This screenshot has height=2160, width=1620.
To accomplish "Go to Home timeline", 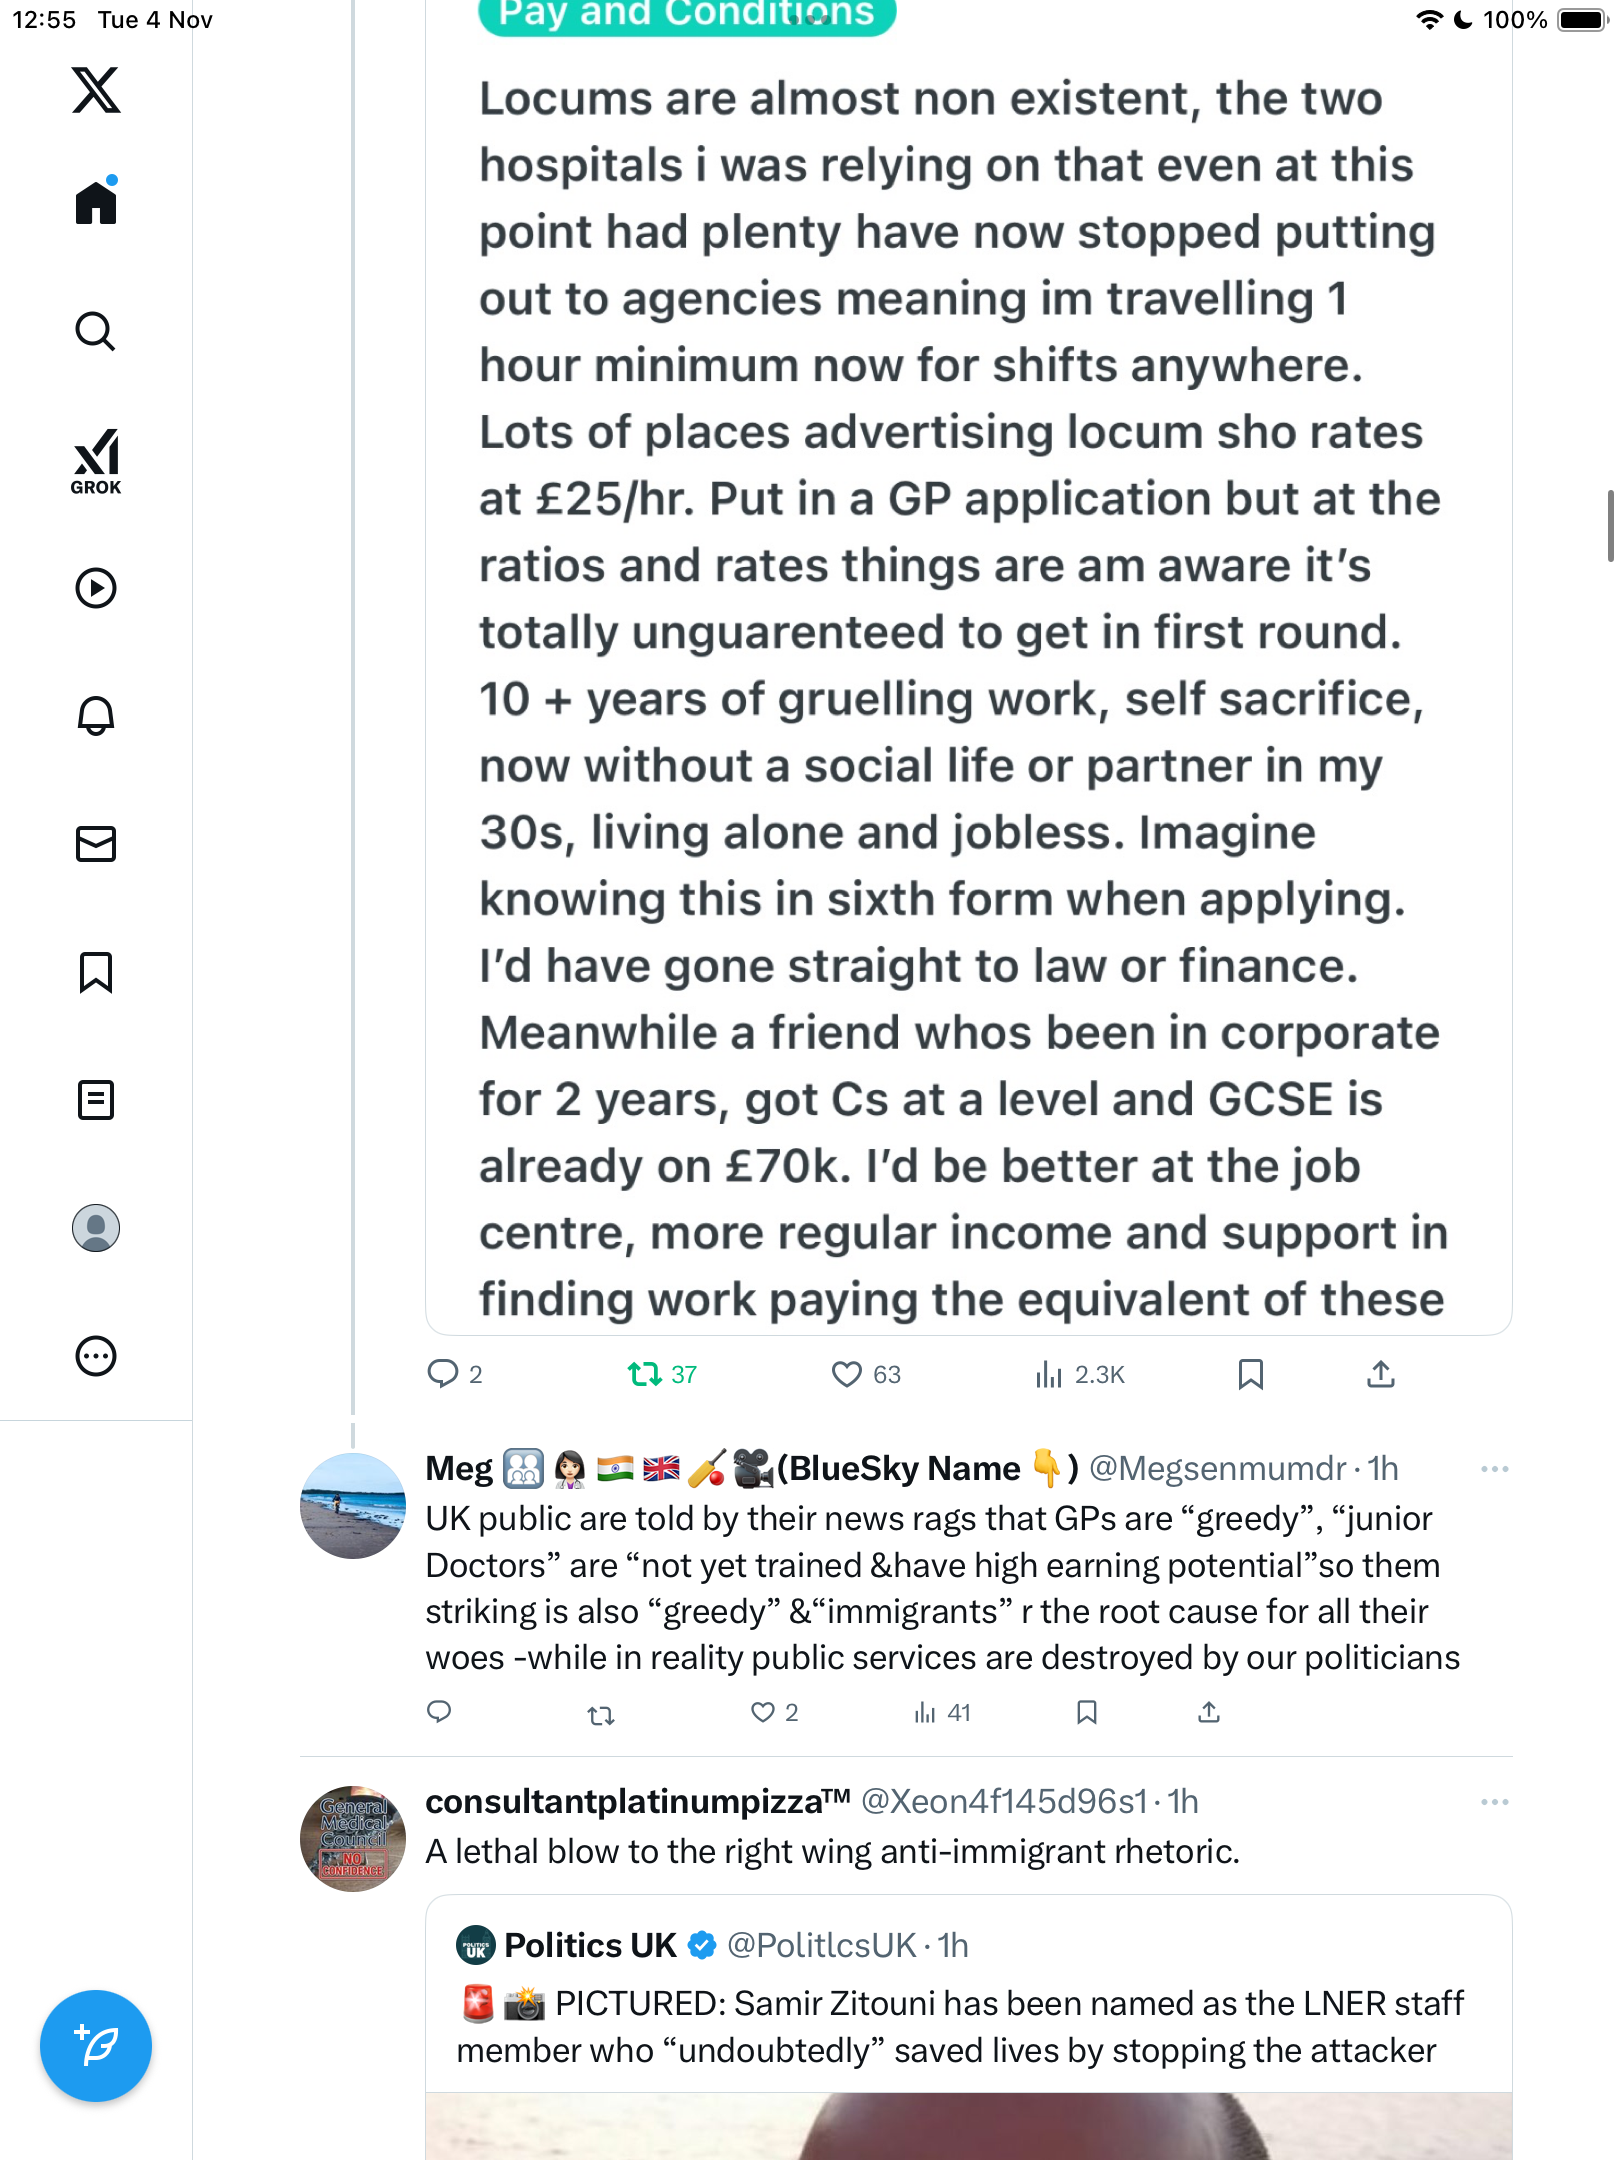I will [x=96, y=203].
